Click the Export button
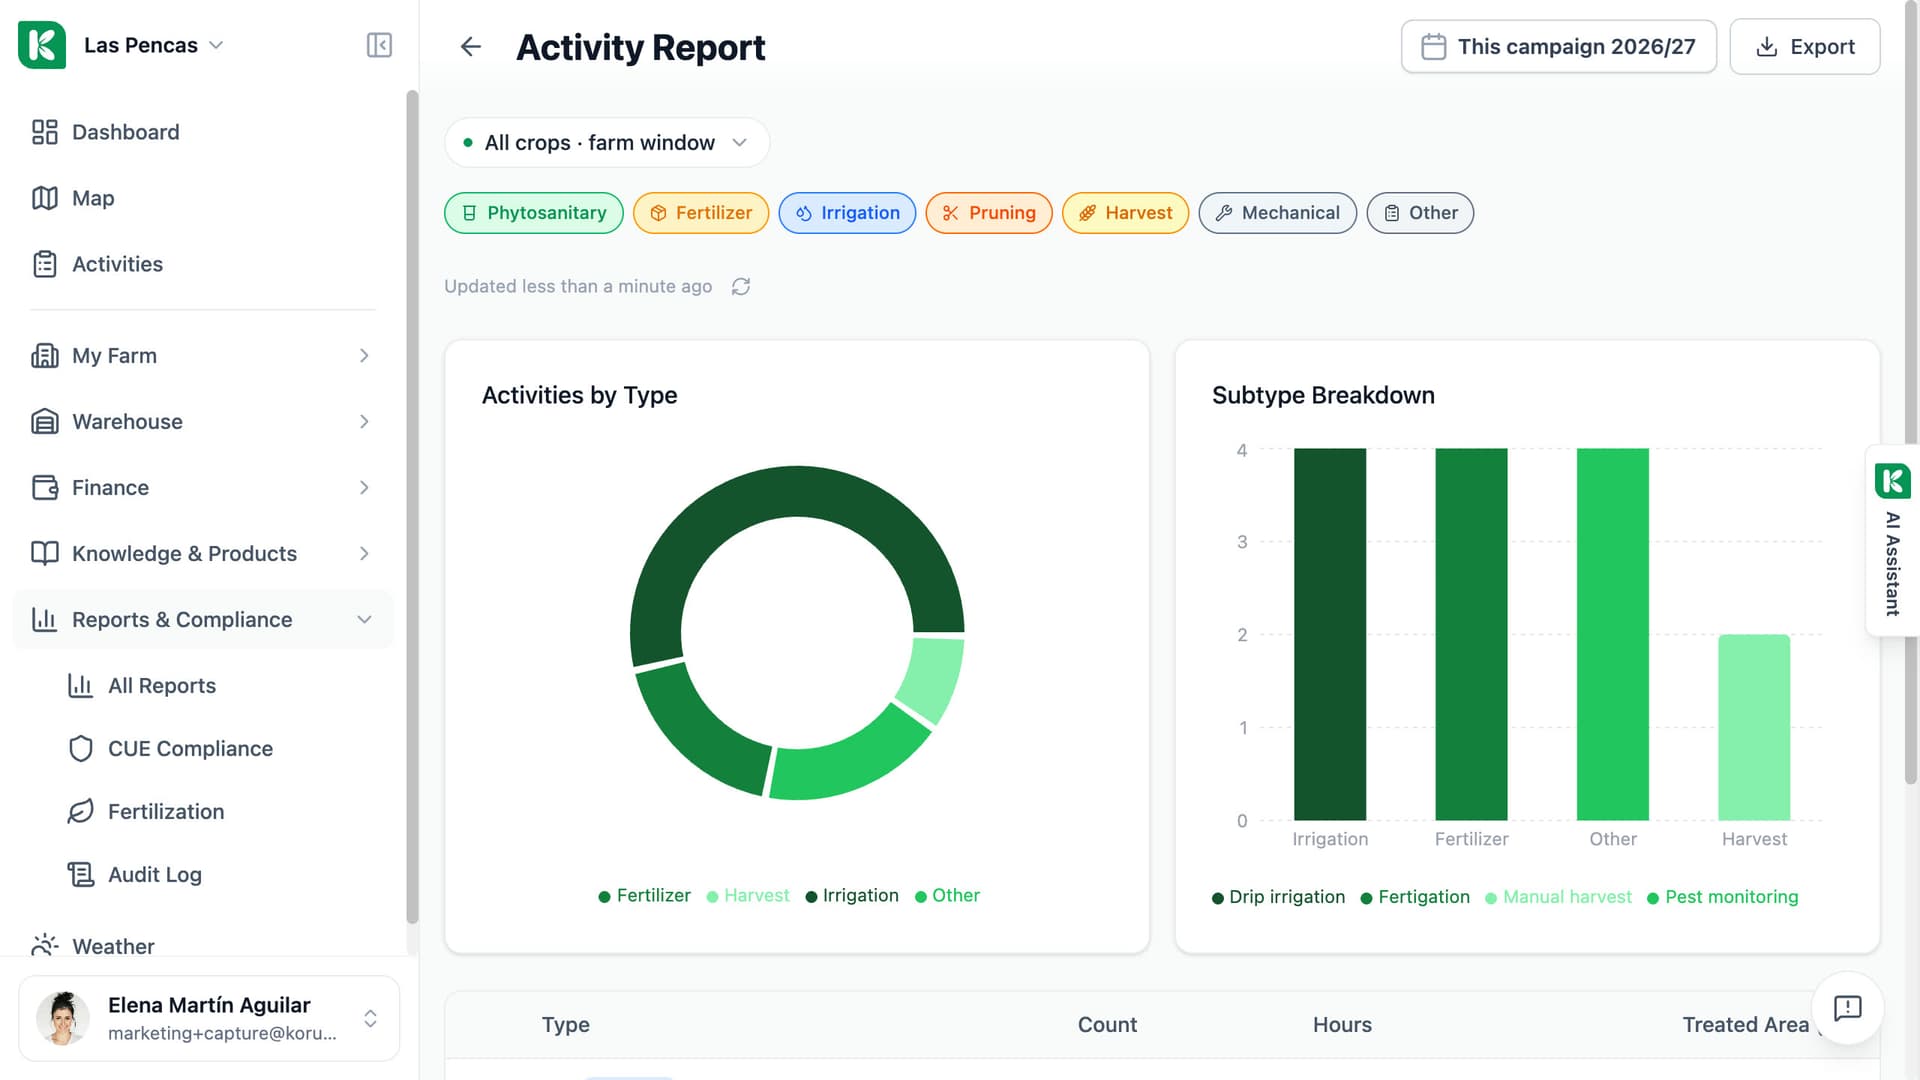The height and width of the screenshot is (1080, 1920). pos(1804,47)
